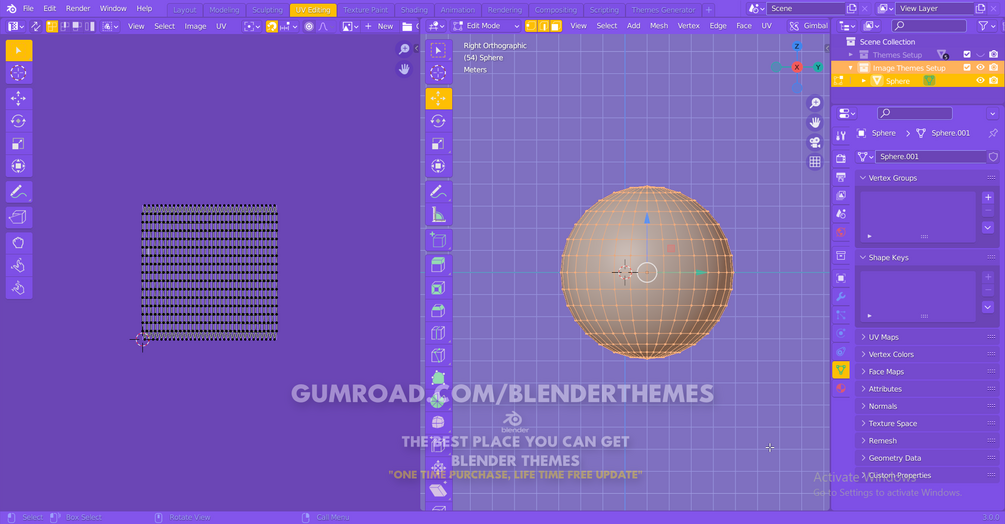
Task: Select the Transform tool in 3D viewport
Action: point(438,166)
